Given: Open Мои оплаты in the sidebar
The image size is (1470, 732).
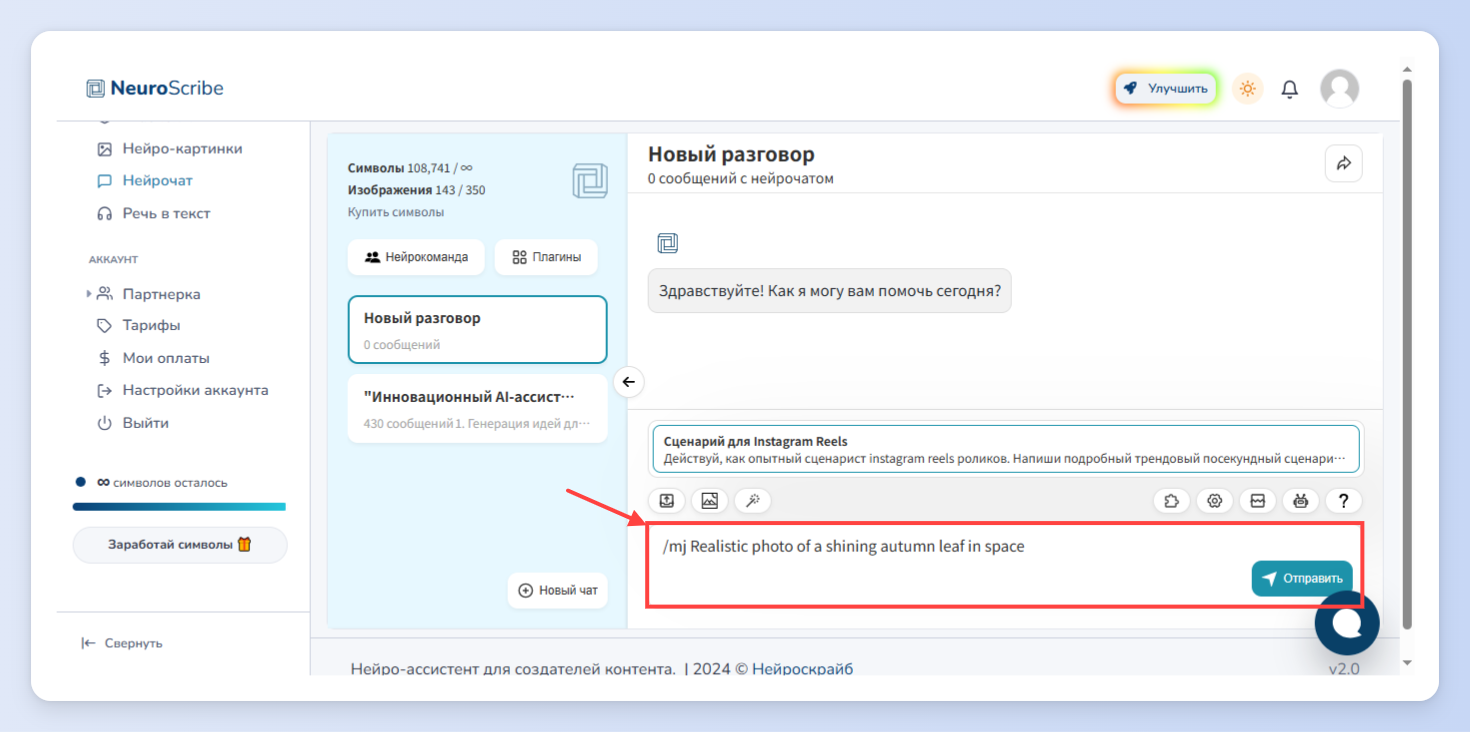Looking at the screenshot, I should point(166,358).
